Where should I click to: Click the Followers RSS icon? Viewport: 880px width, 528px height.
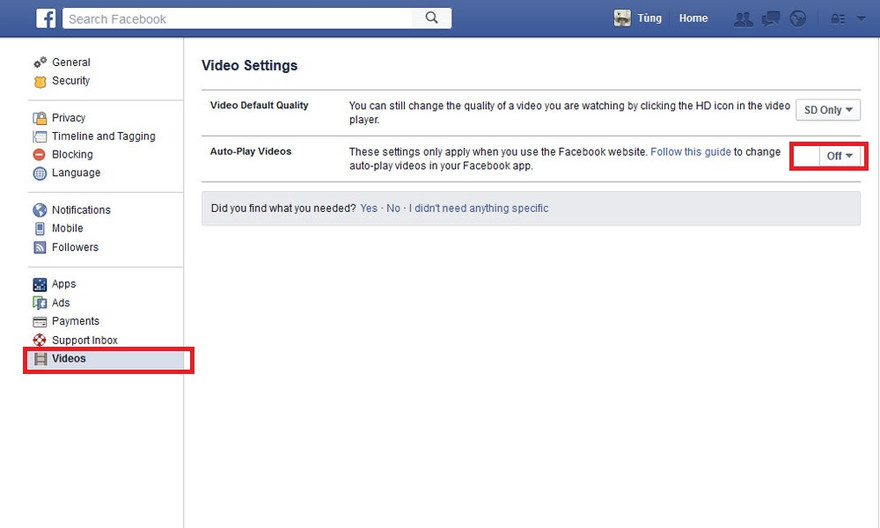pyautogui.click(x=40, y=247)
